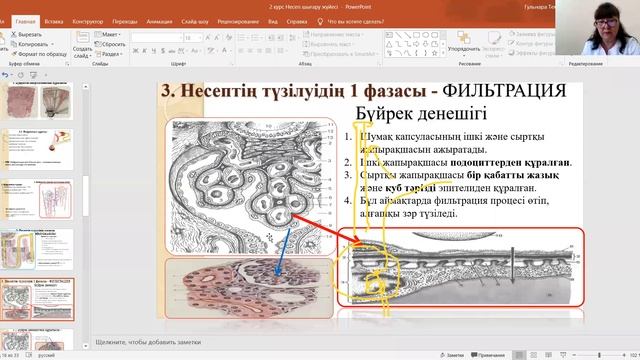The image size is (640, 360).
Task: Decrease font size with small A icon
Action: (217, 38)
